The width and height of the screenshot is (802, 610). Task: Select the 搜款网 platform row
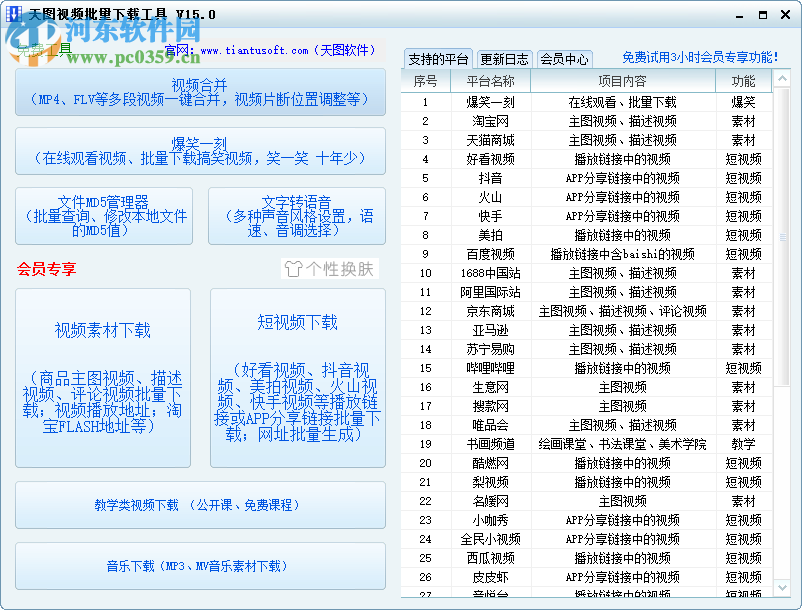[x=587, y=406]
